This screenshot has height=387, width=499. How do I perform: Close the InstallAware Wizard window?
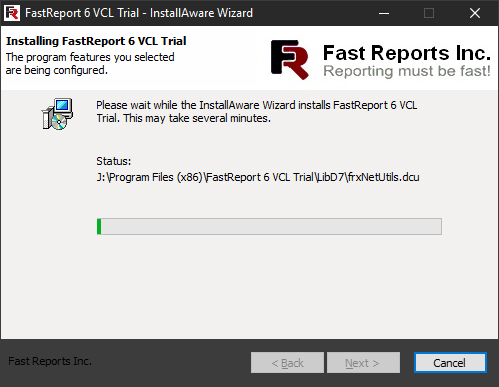[475, 13]
